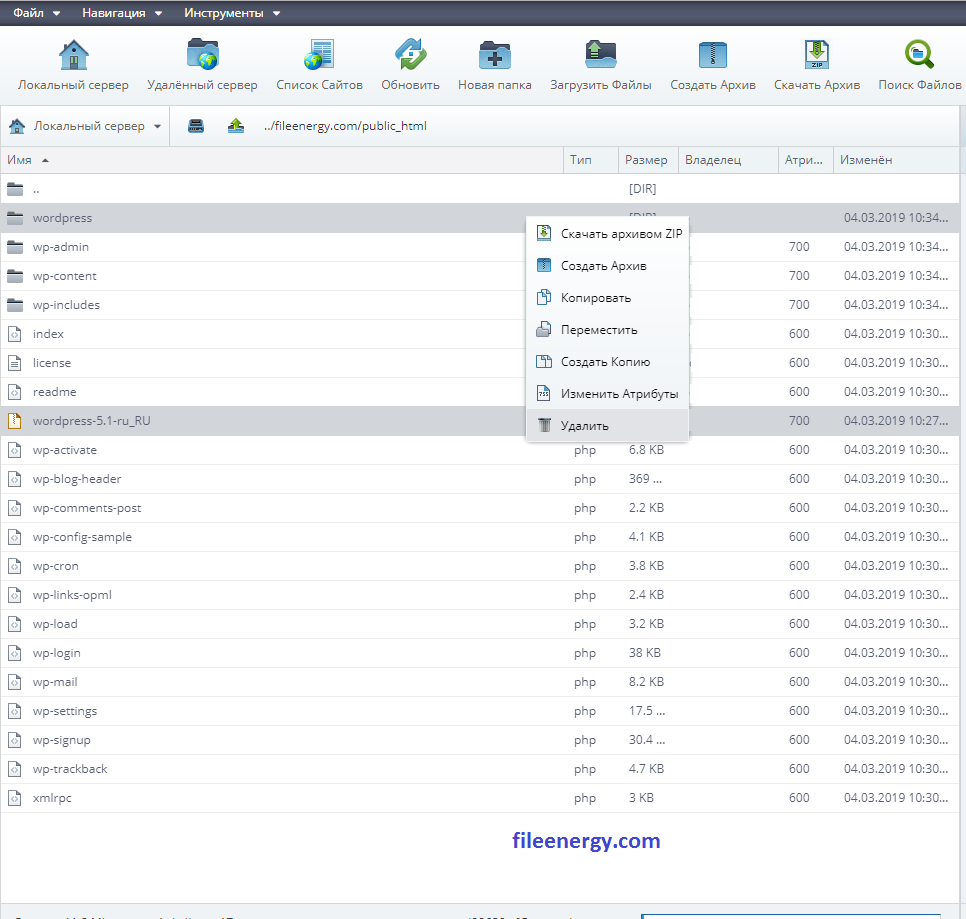Select wp-links-opml file name
Viewport: 966px width, 919px height.
pos(72,595)
